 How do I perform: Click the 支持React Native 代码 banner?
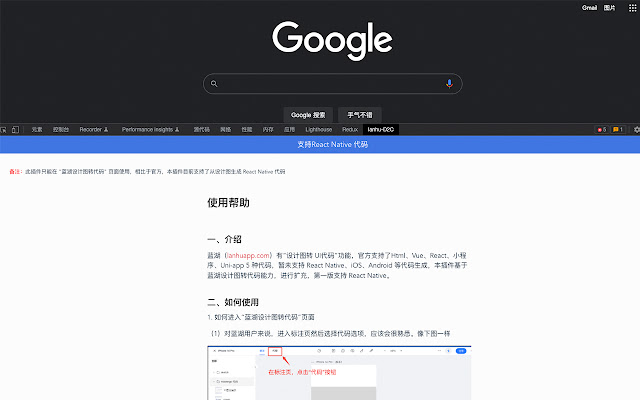click(x=320, y=144)
